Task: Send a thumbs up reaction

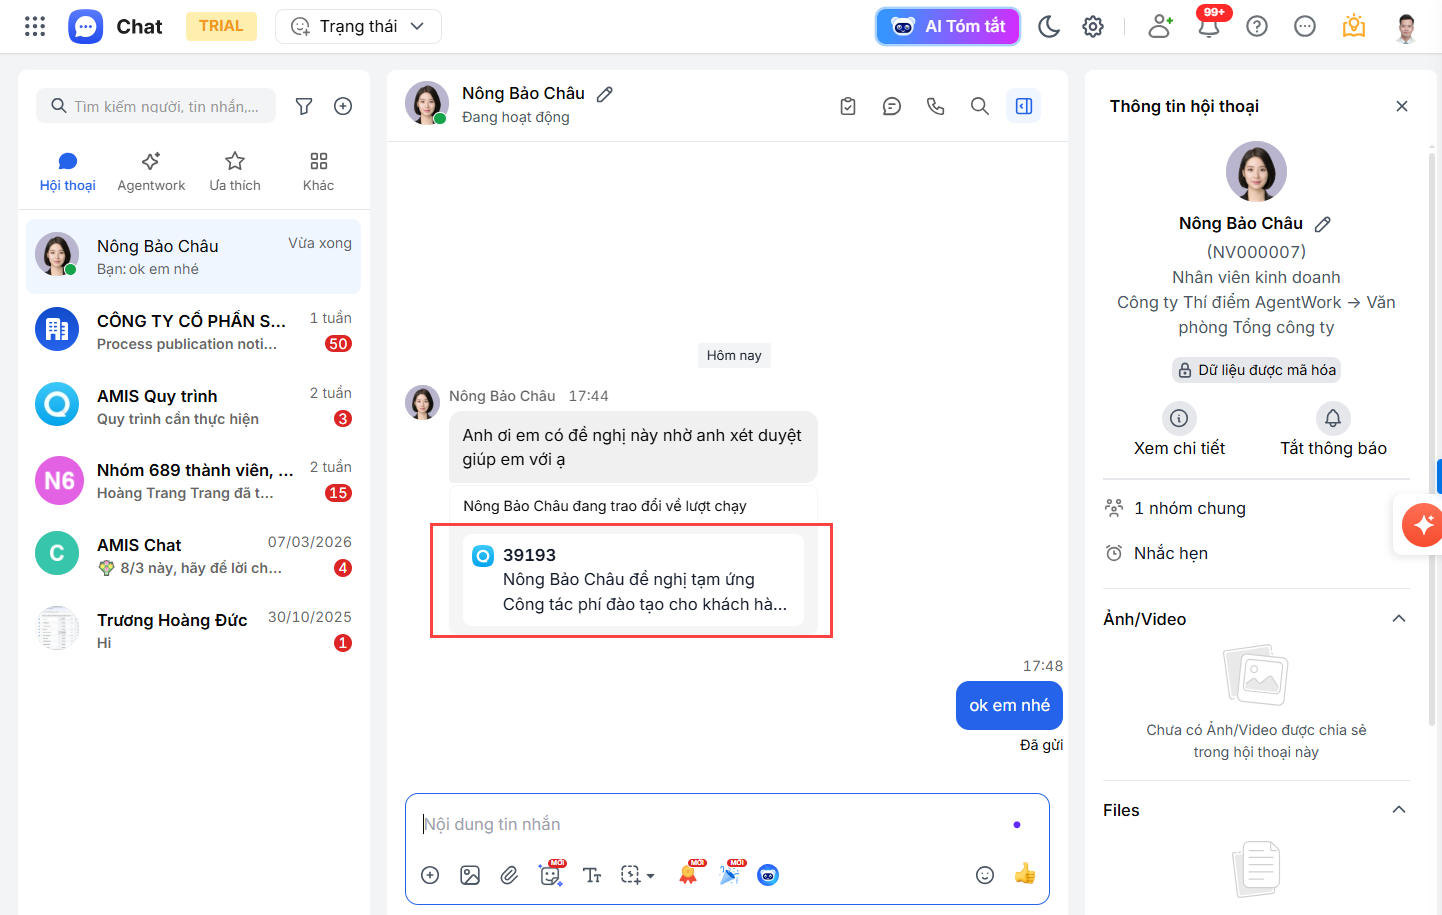Action: click(1025, 874)
